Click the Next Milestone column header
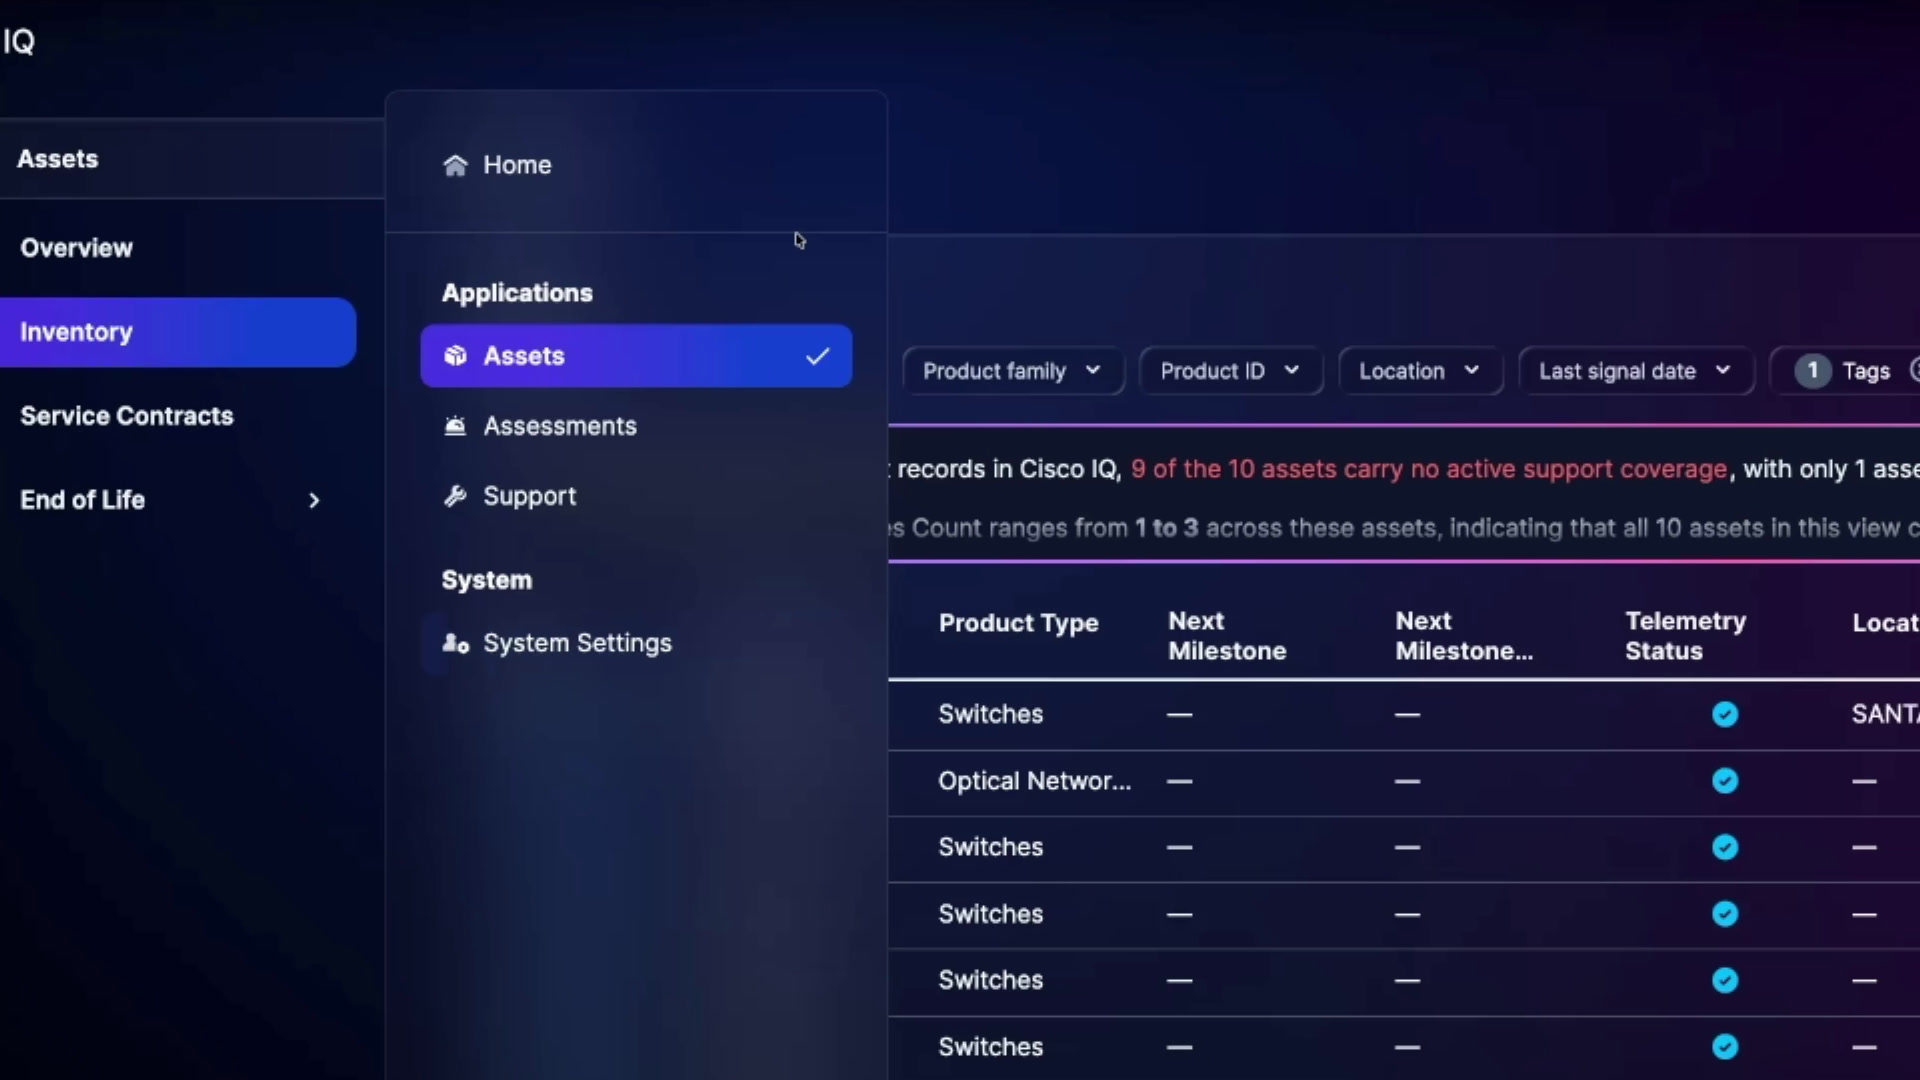The image size is (1920, 1080). pos(1227,636)
